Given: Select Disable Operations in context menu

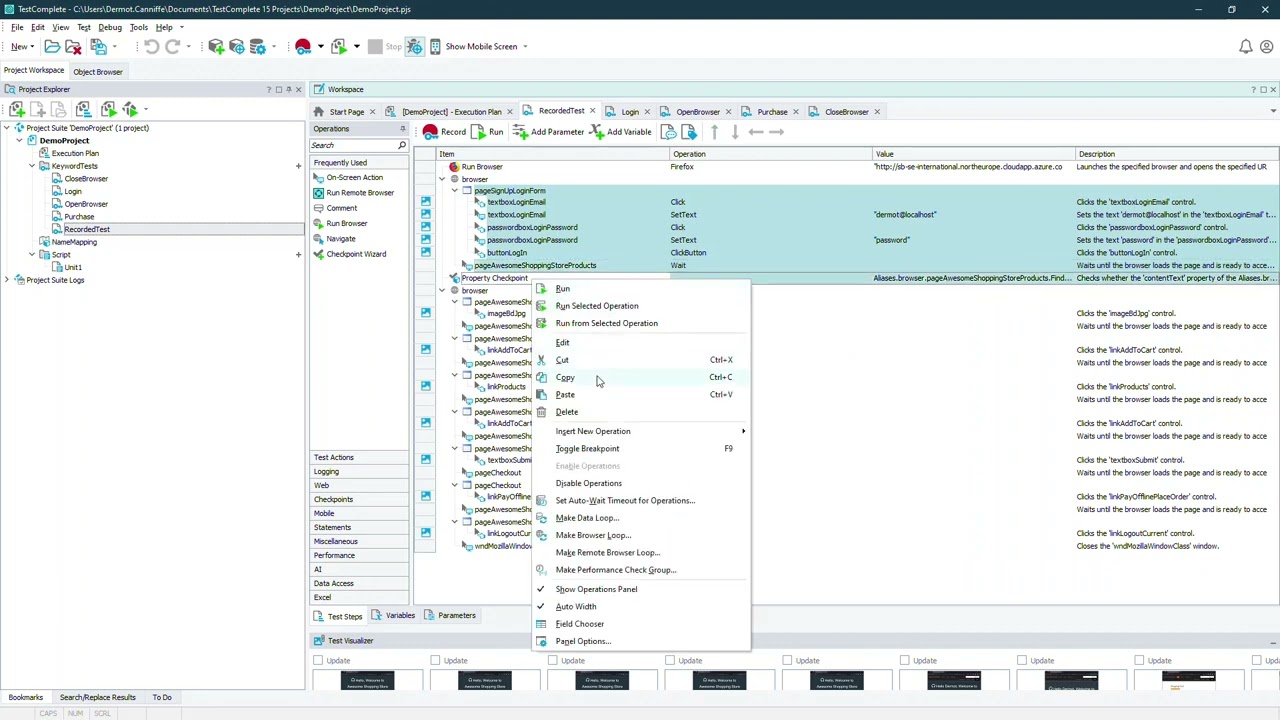Looking at the screenshot, I should [588, 483].
